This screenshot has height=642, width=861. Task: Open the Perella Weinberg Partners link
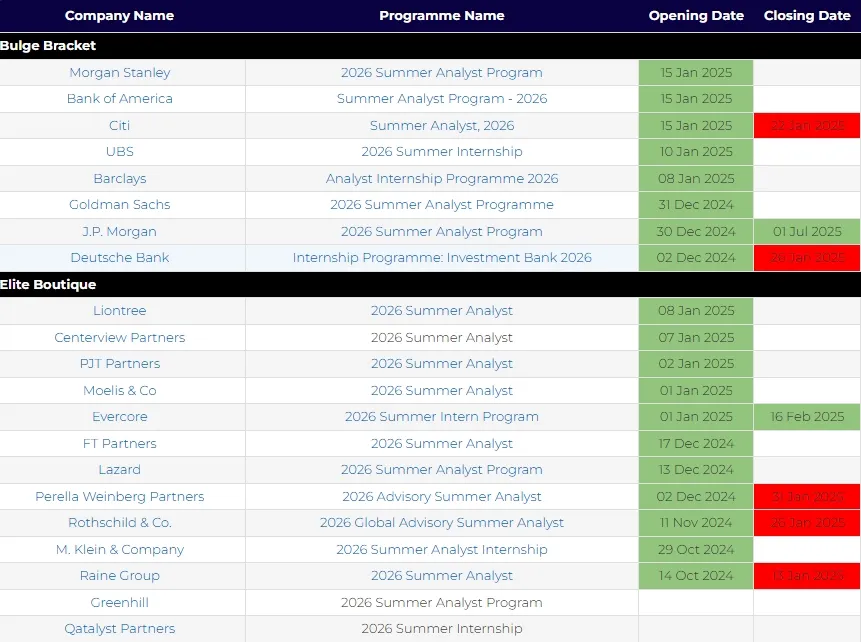click(120, 496)
